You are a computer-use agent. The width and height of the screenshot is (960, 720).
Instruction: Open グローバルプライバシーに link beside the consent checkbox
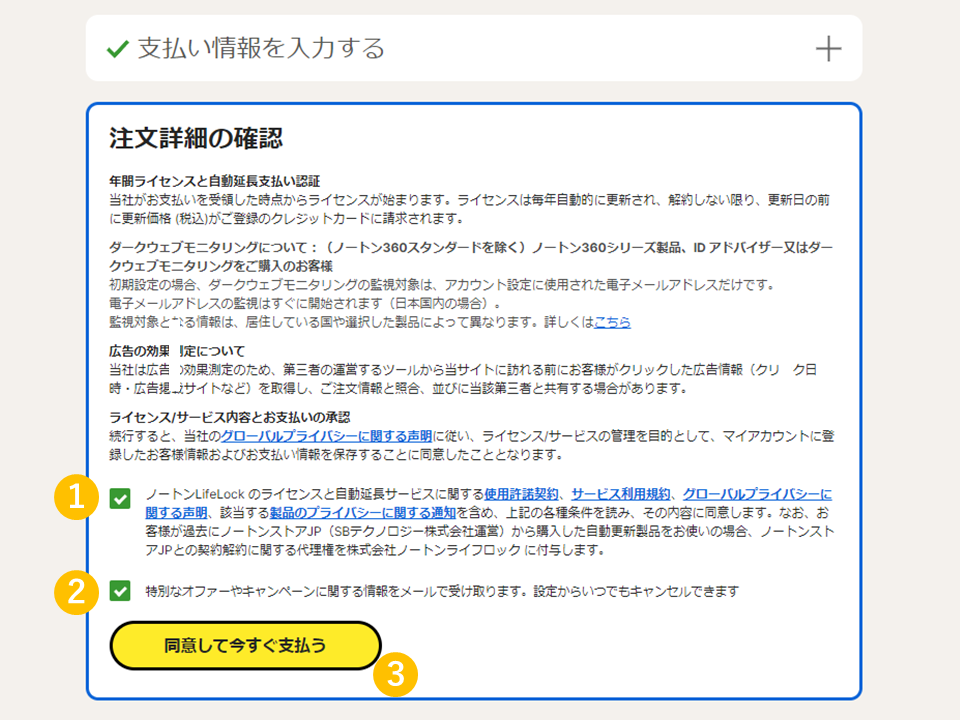[757, 494]
